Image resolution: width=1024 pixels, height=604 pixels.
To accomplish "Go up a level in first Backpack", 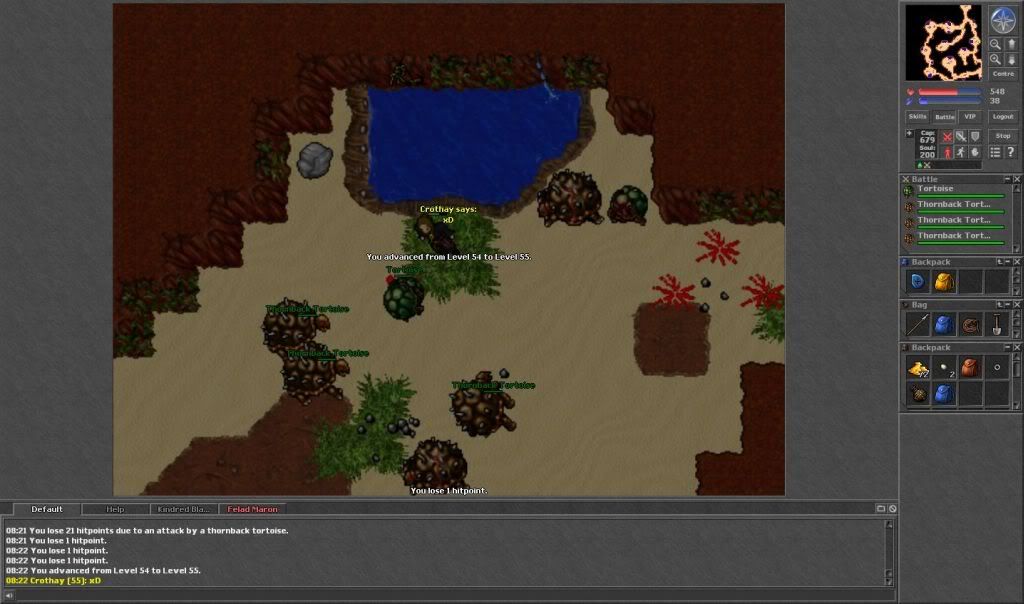I will click(999, 261).
